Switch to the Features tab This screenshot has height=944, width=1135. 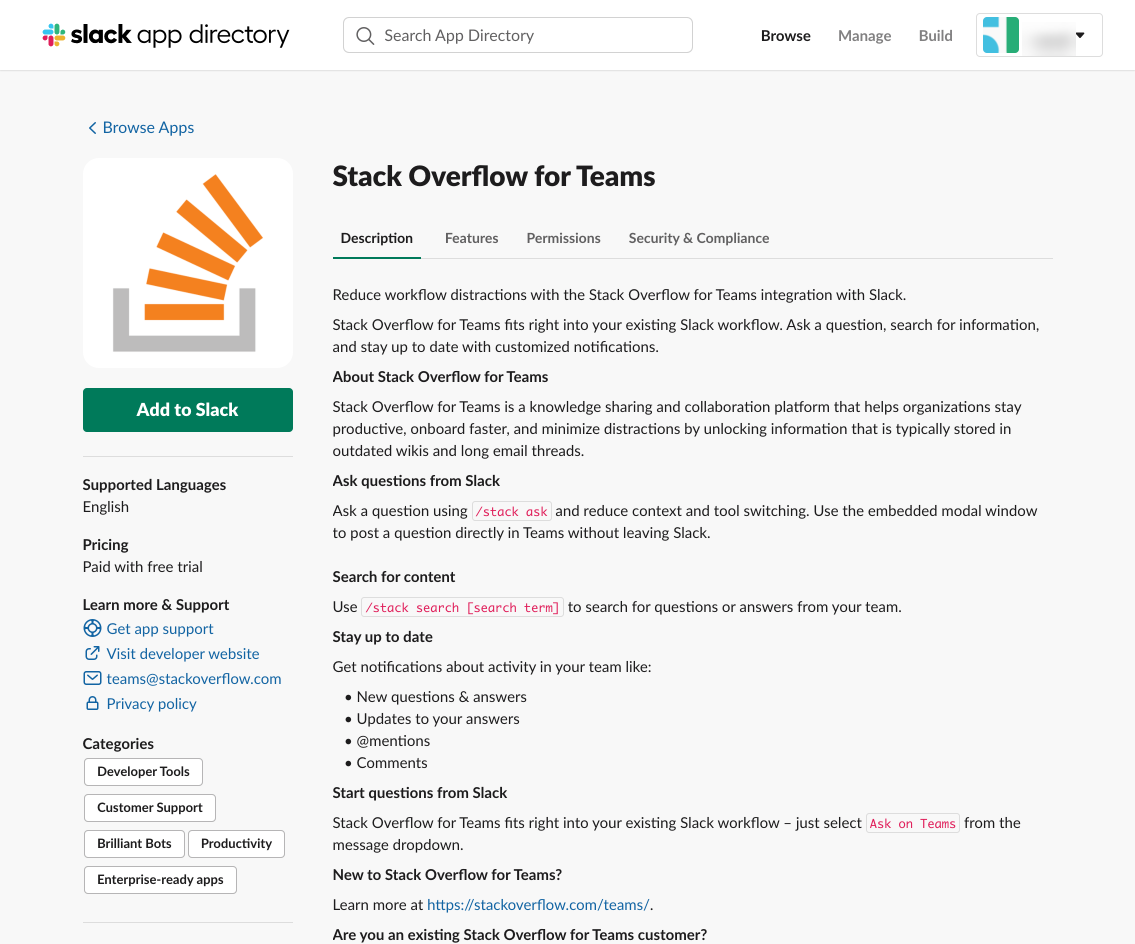point(471,238)
